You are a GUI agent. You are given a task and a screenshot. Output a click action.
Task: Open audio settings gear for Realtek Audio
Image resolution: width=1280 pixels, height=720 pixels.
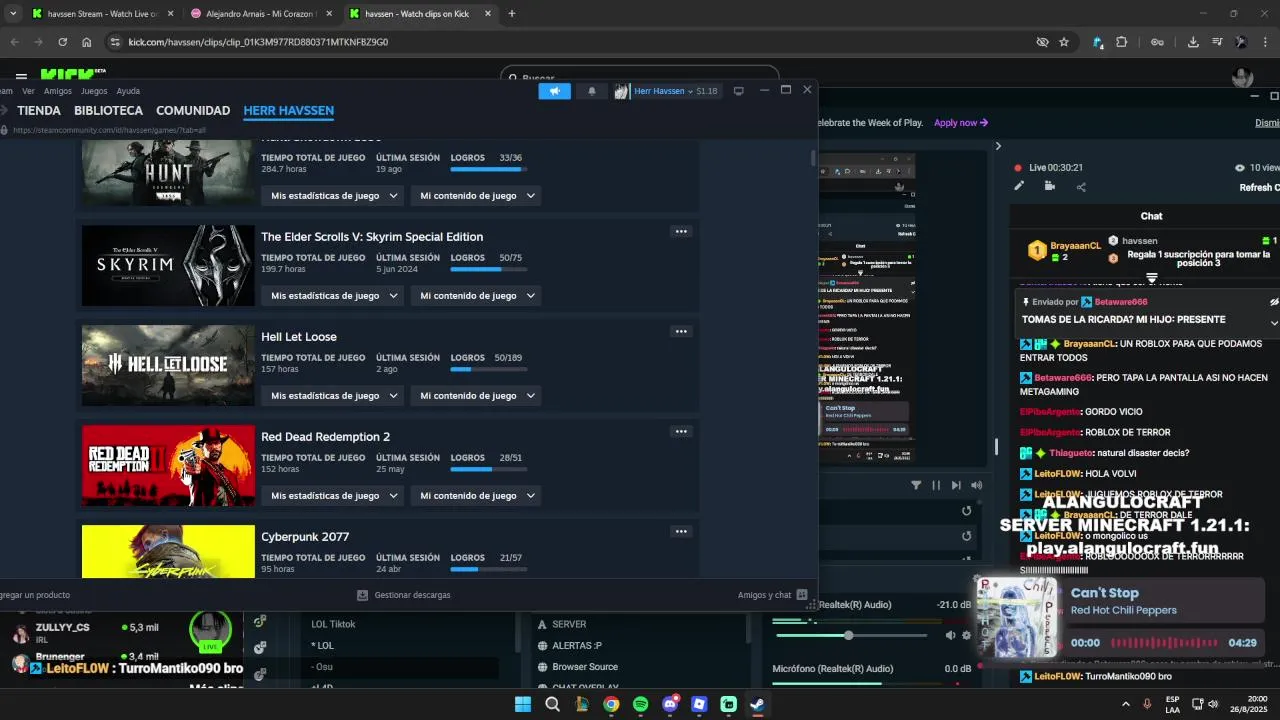point(966,635)
